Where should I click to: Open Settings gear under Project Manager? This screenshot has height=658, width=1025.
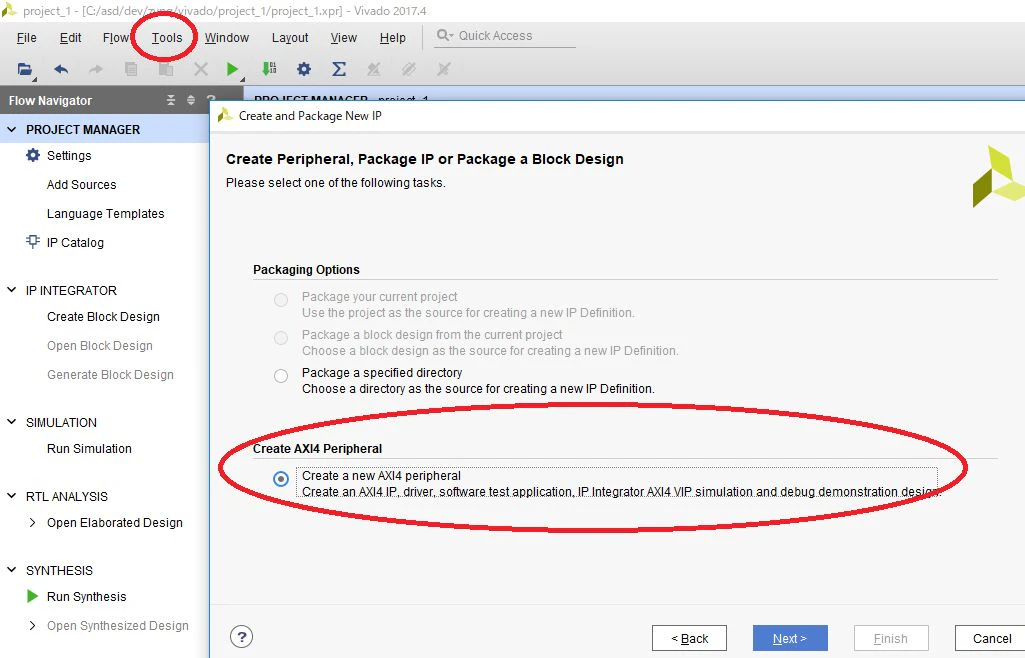[33, 156]
